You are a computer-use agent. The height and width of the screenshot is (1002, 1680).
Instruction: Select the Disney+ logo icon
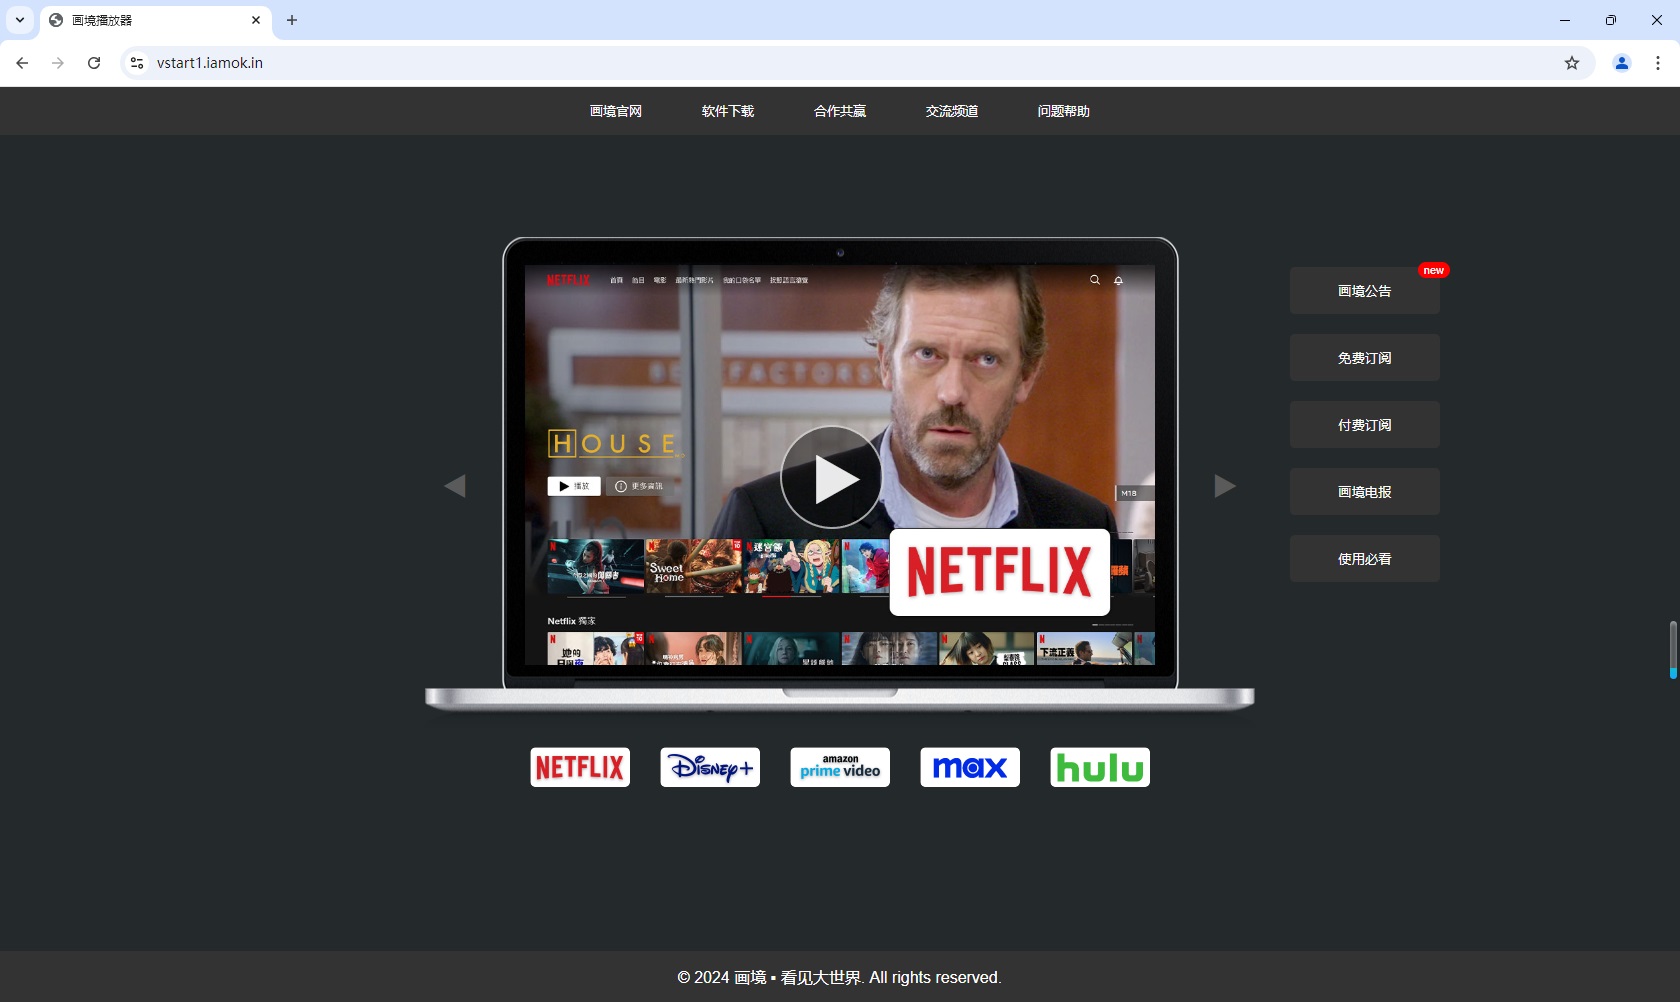pos(710,767)
